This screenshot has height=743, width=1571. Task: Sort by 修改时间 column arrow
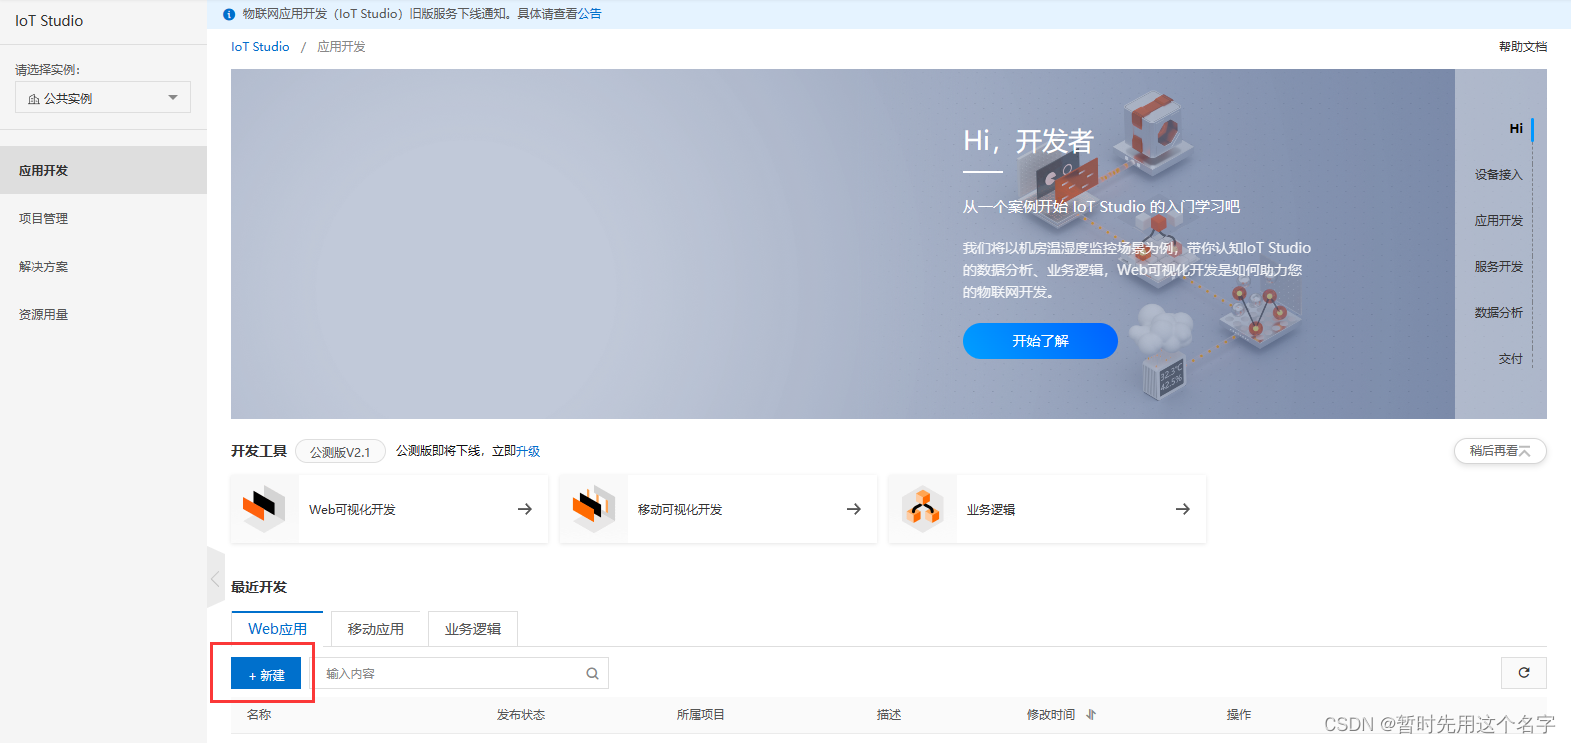[1091, 715]
